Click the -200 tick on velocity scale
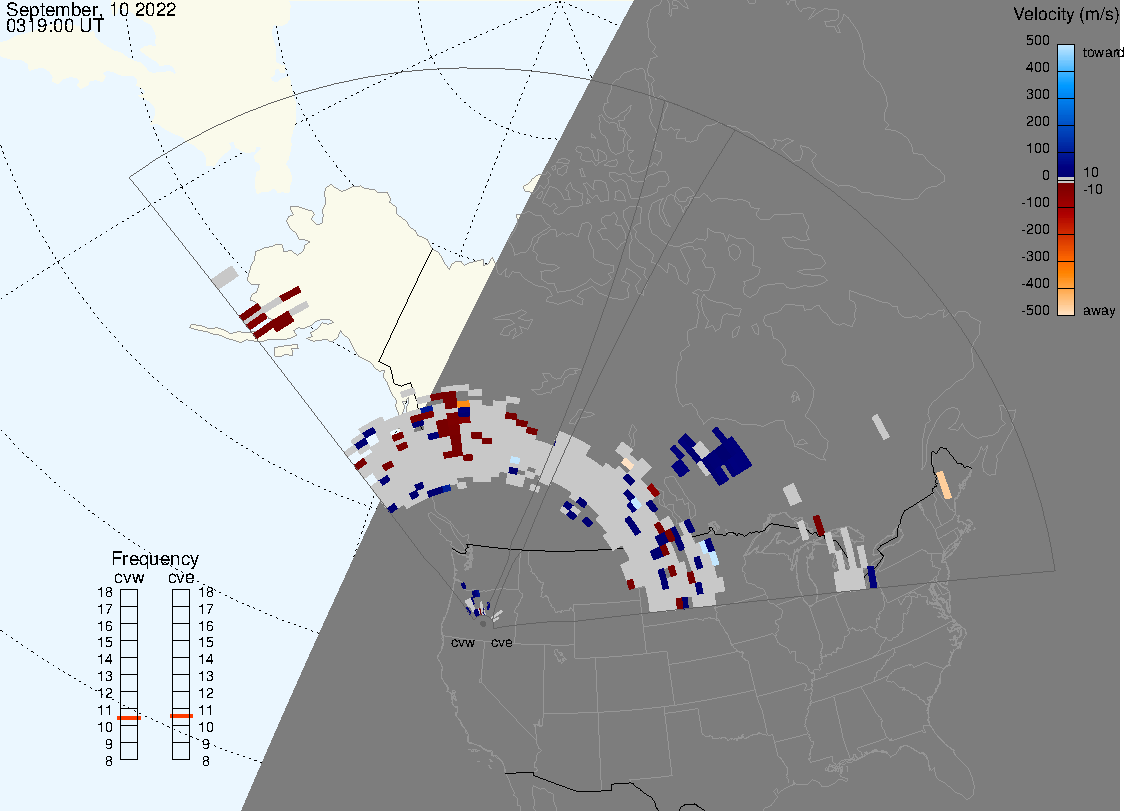This screenshot has height=811, width=1124. coord(1035,229)
